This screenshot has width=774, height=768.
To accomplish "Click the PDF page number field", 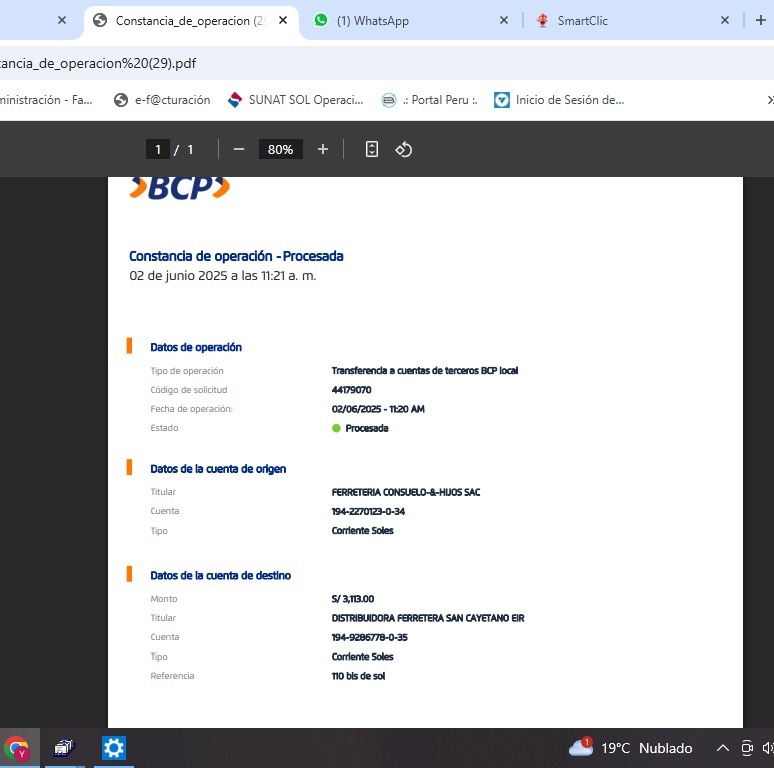I will [157, 149].
